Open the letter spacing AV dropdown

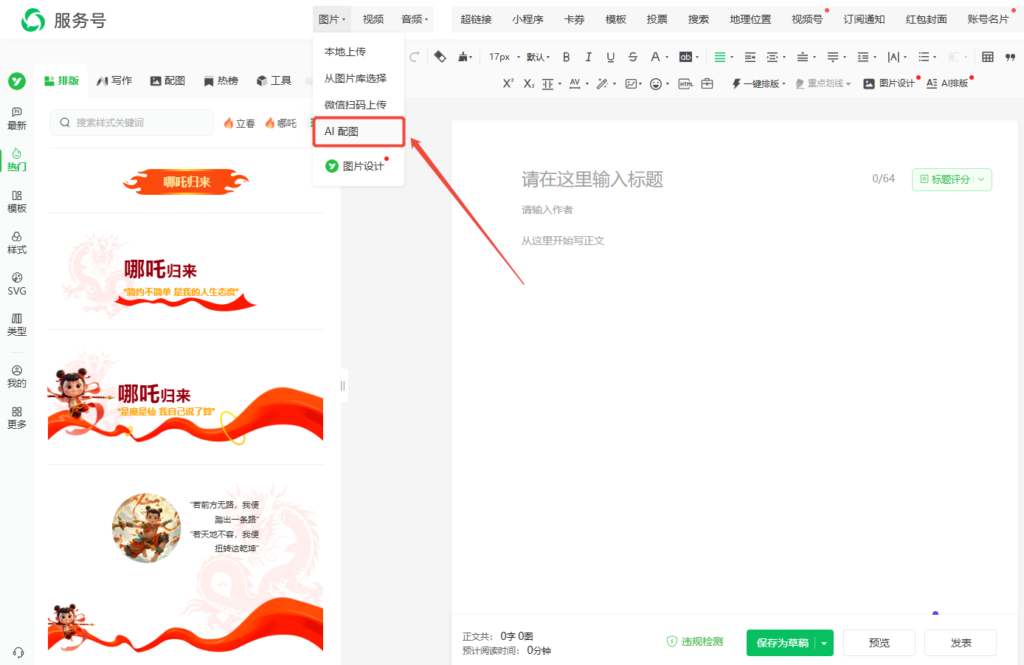pyautogui.click(x=579, y=84)
